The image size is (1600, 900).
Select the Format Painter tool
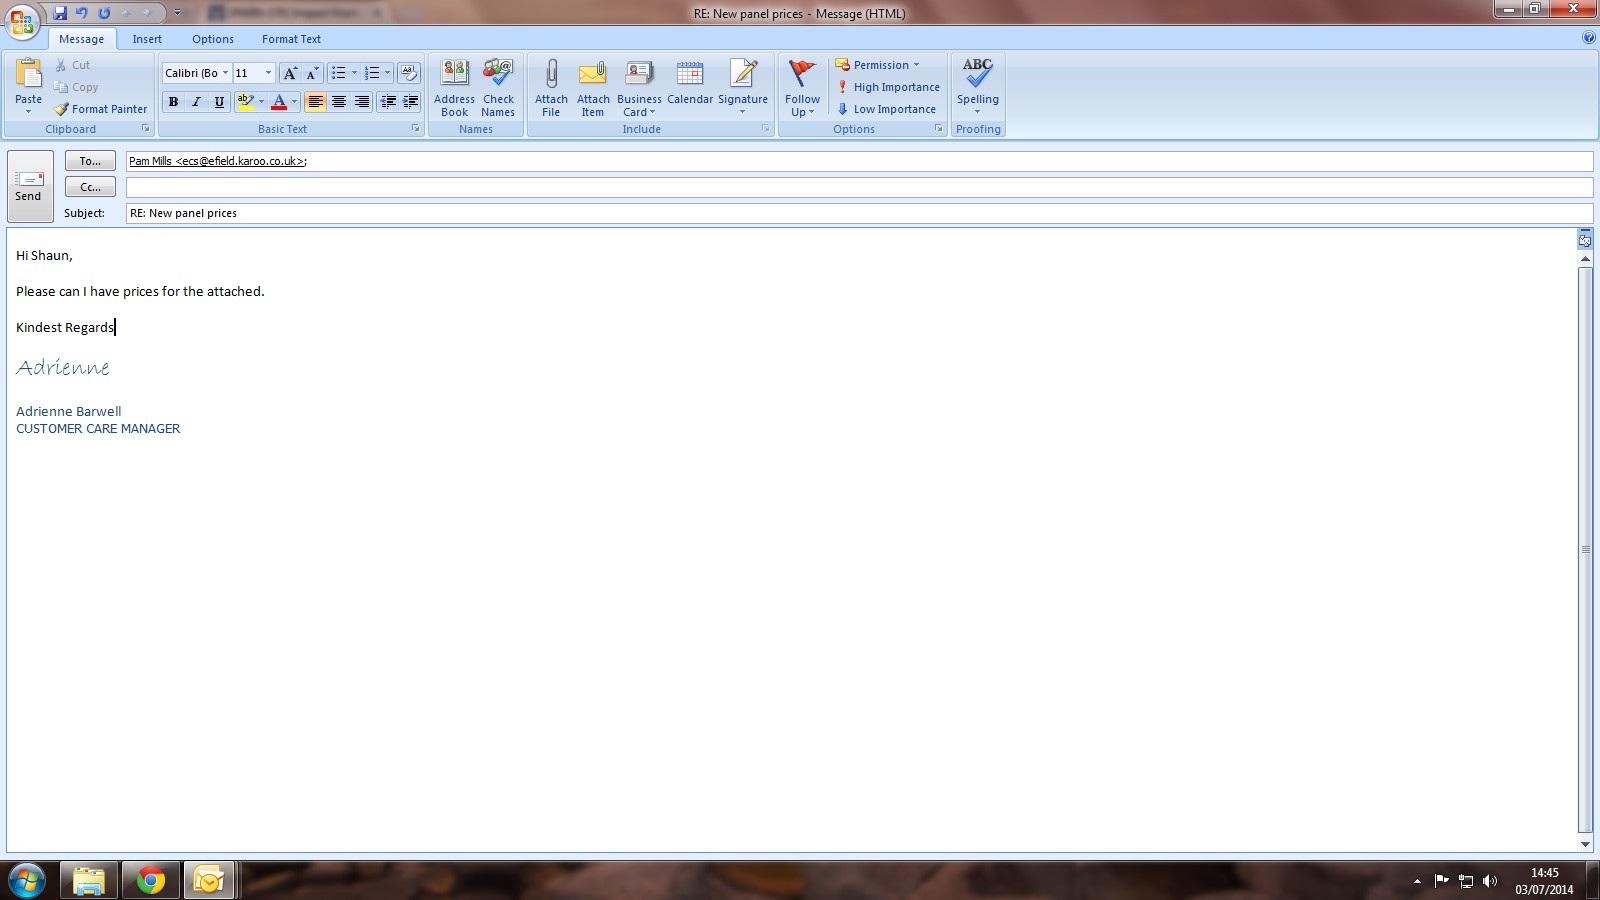(100, 109)
